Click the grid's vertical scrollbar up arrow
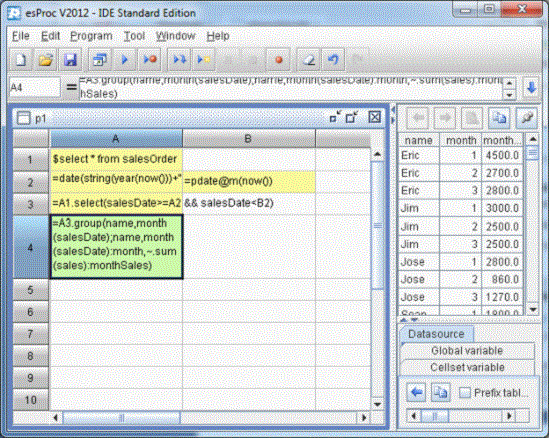 [x=377, y=154]
